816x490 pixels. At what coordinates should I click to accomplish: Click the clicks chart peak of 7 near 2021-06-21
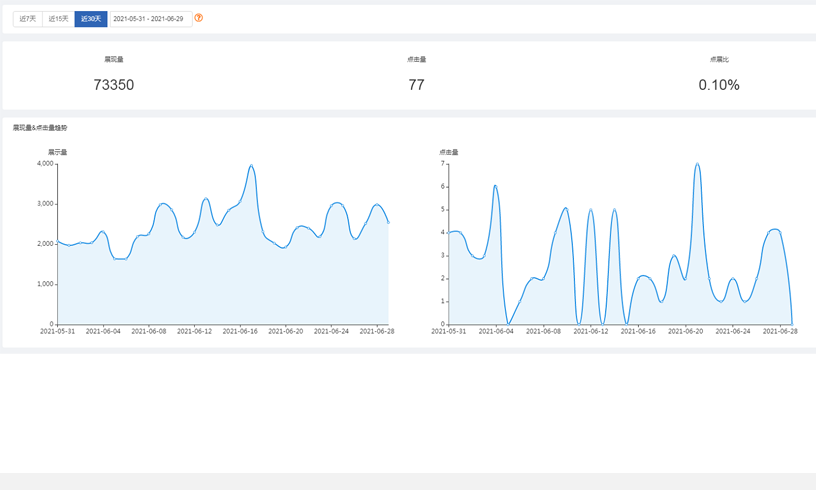[697, 164]
